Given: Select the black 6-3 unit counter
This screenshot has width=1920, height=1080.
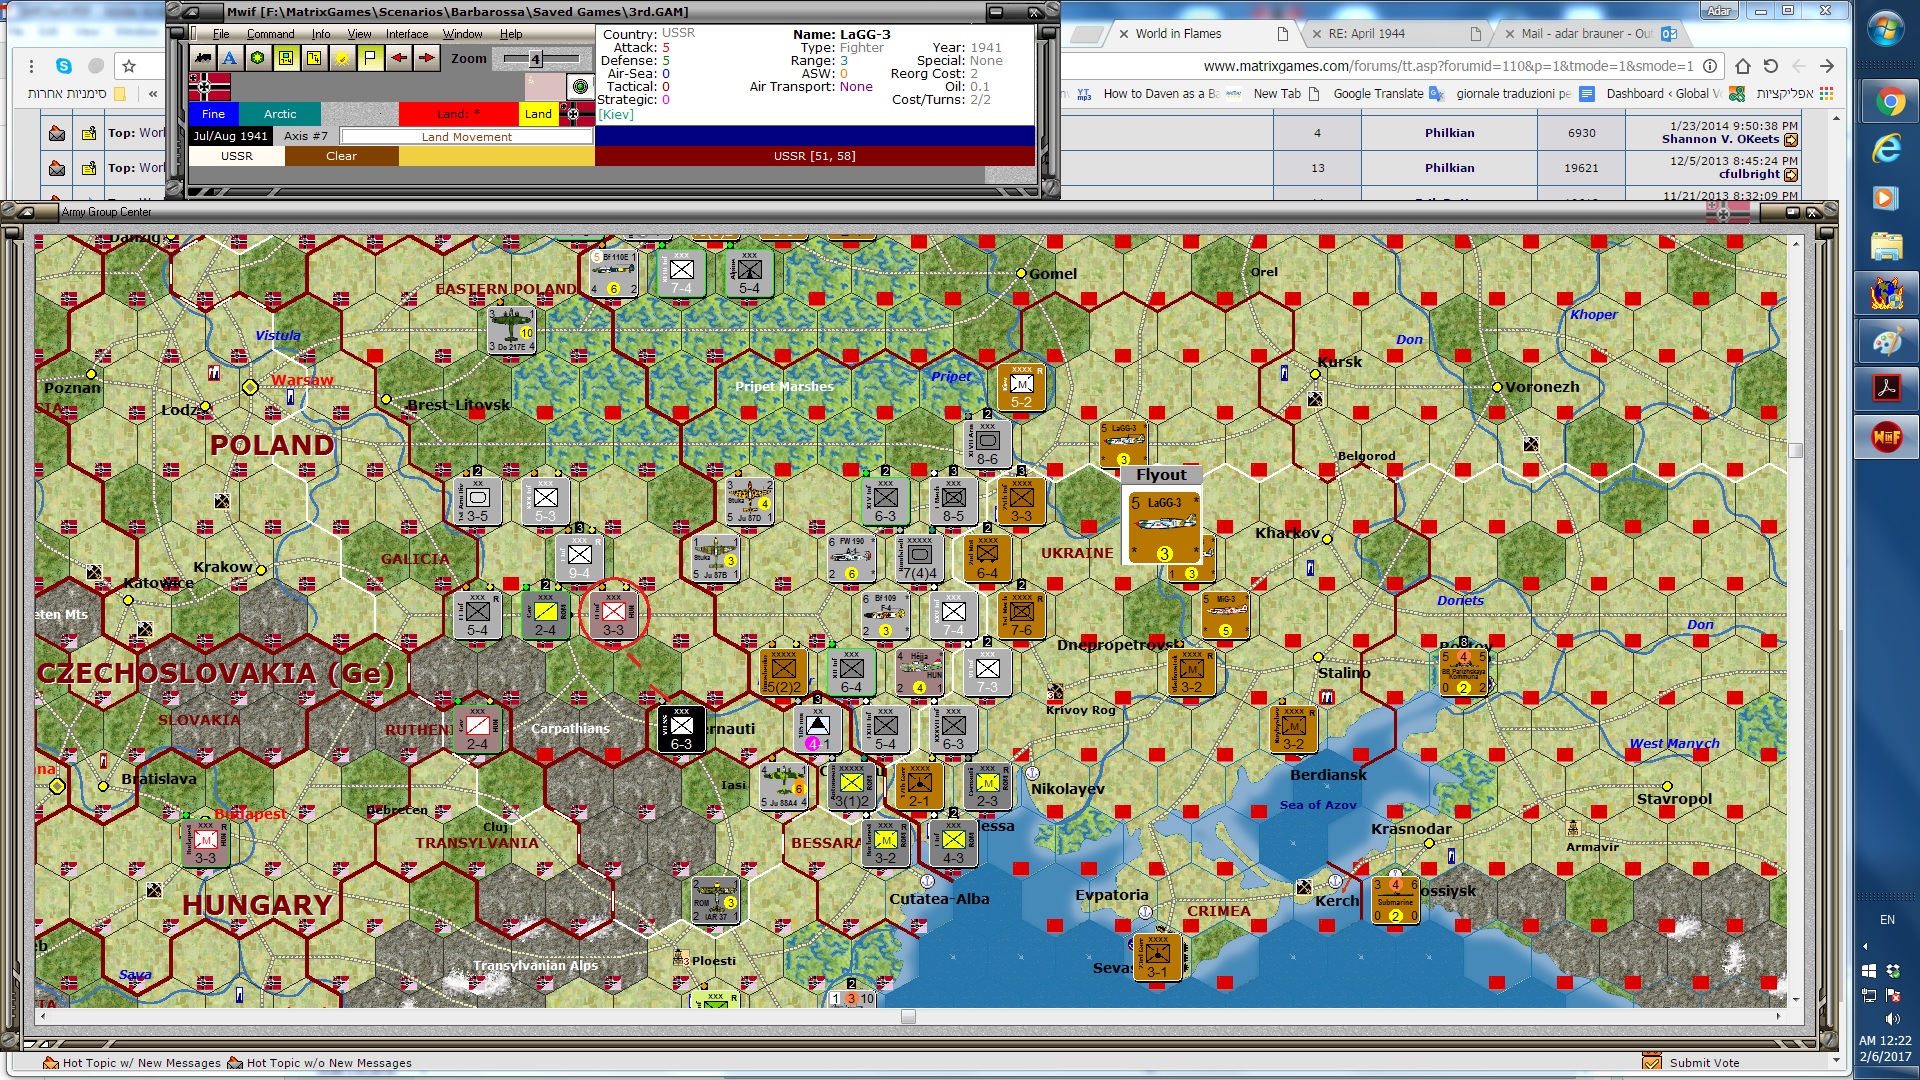Looking at the screenshot, I should [681, 728].
